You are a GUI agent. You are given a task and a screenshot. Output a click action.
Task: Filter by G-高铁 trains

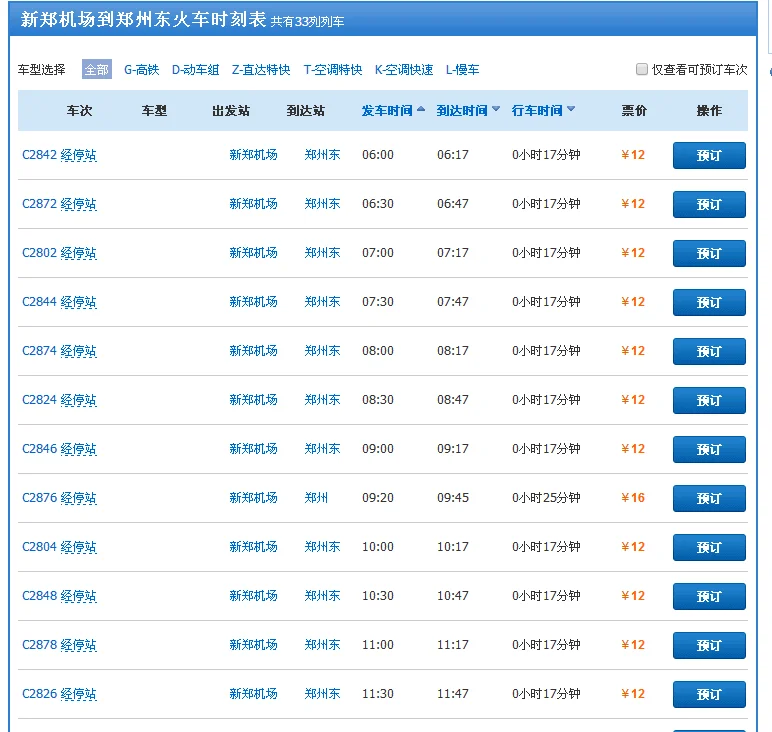(x=142, y=69)
